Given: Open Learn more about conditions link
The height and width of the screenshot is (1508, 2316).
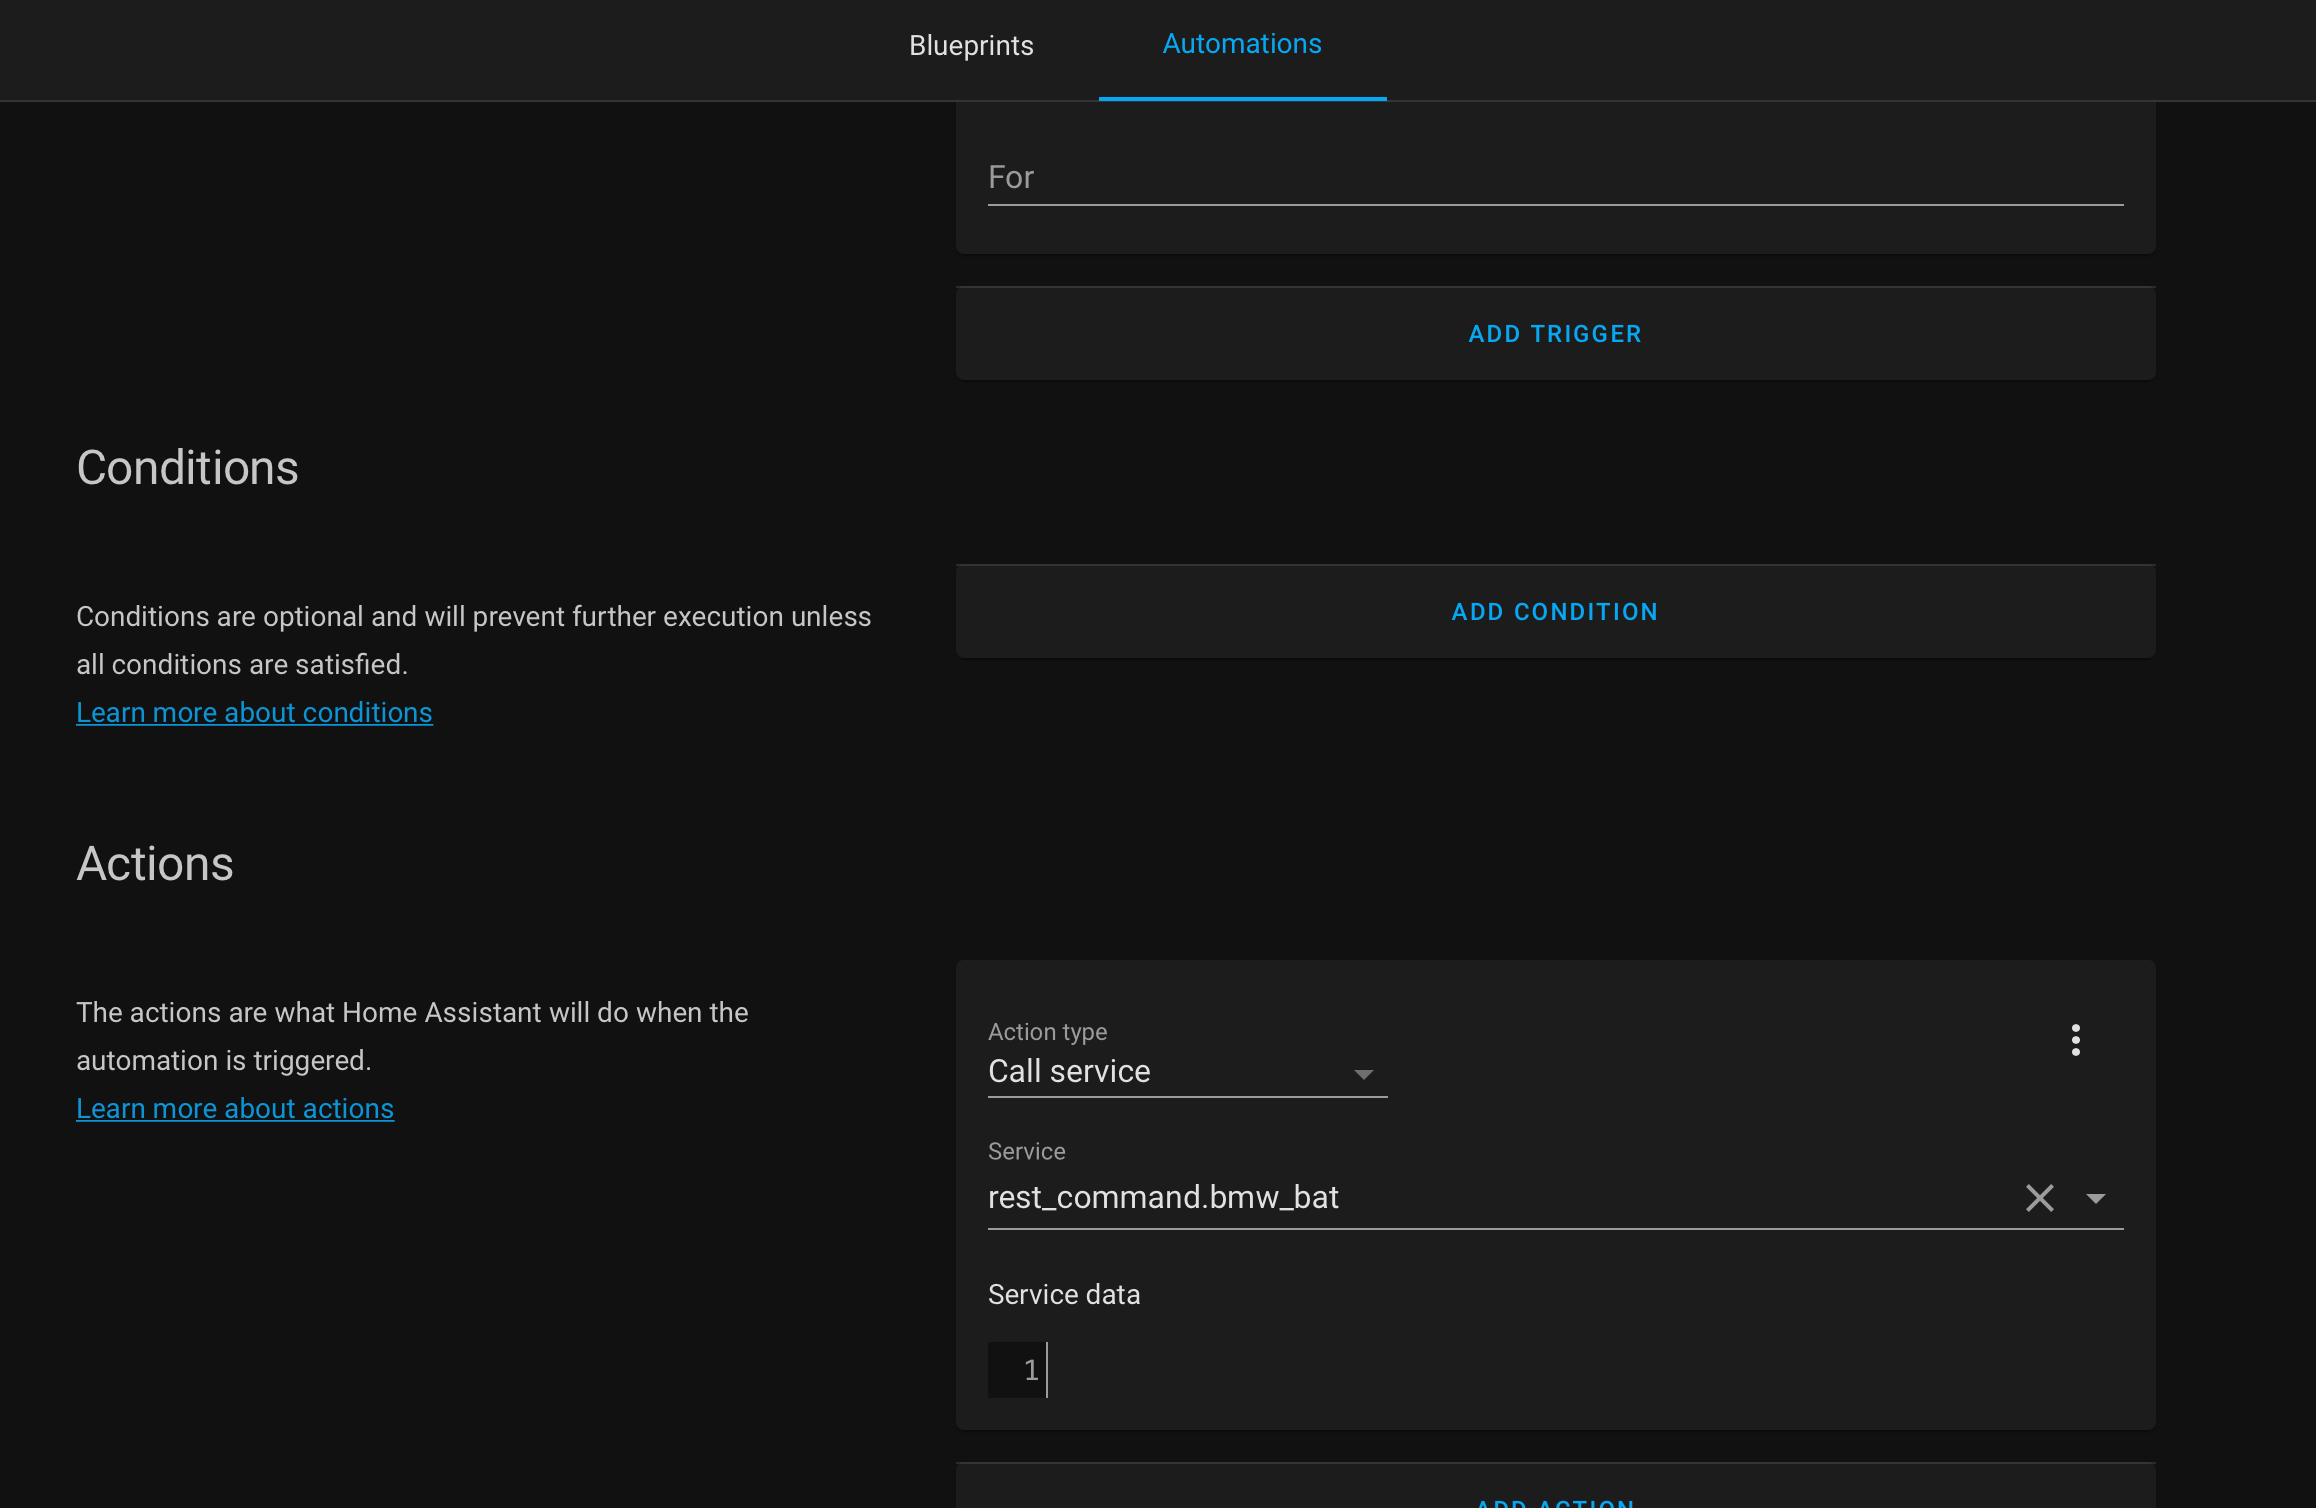Looking at the screenshot, I should 254,712.
